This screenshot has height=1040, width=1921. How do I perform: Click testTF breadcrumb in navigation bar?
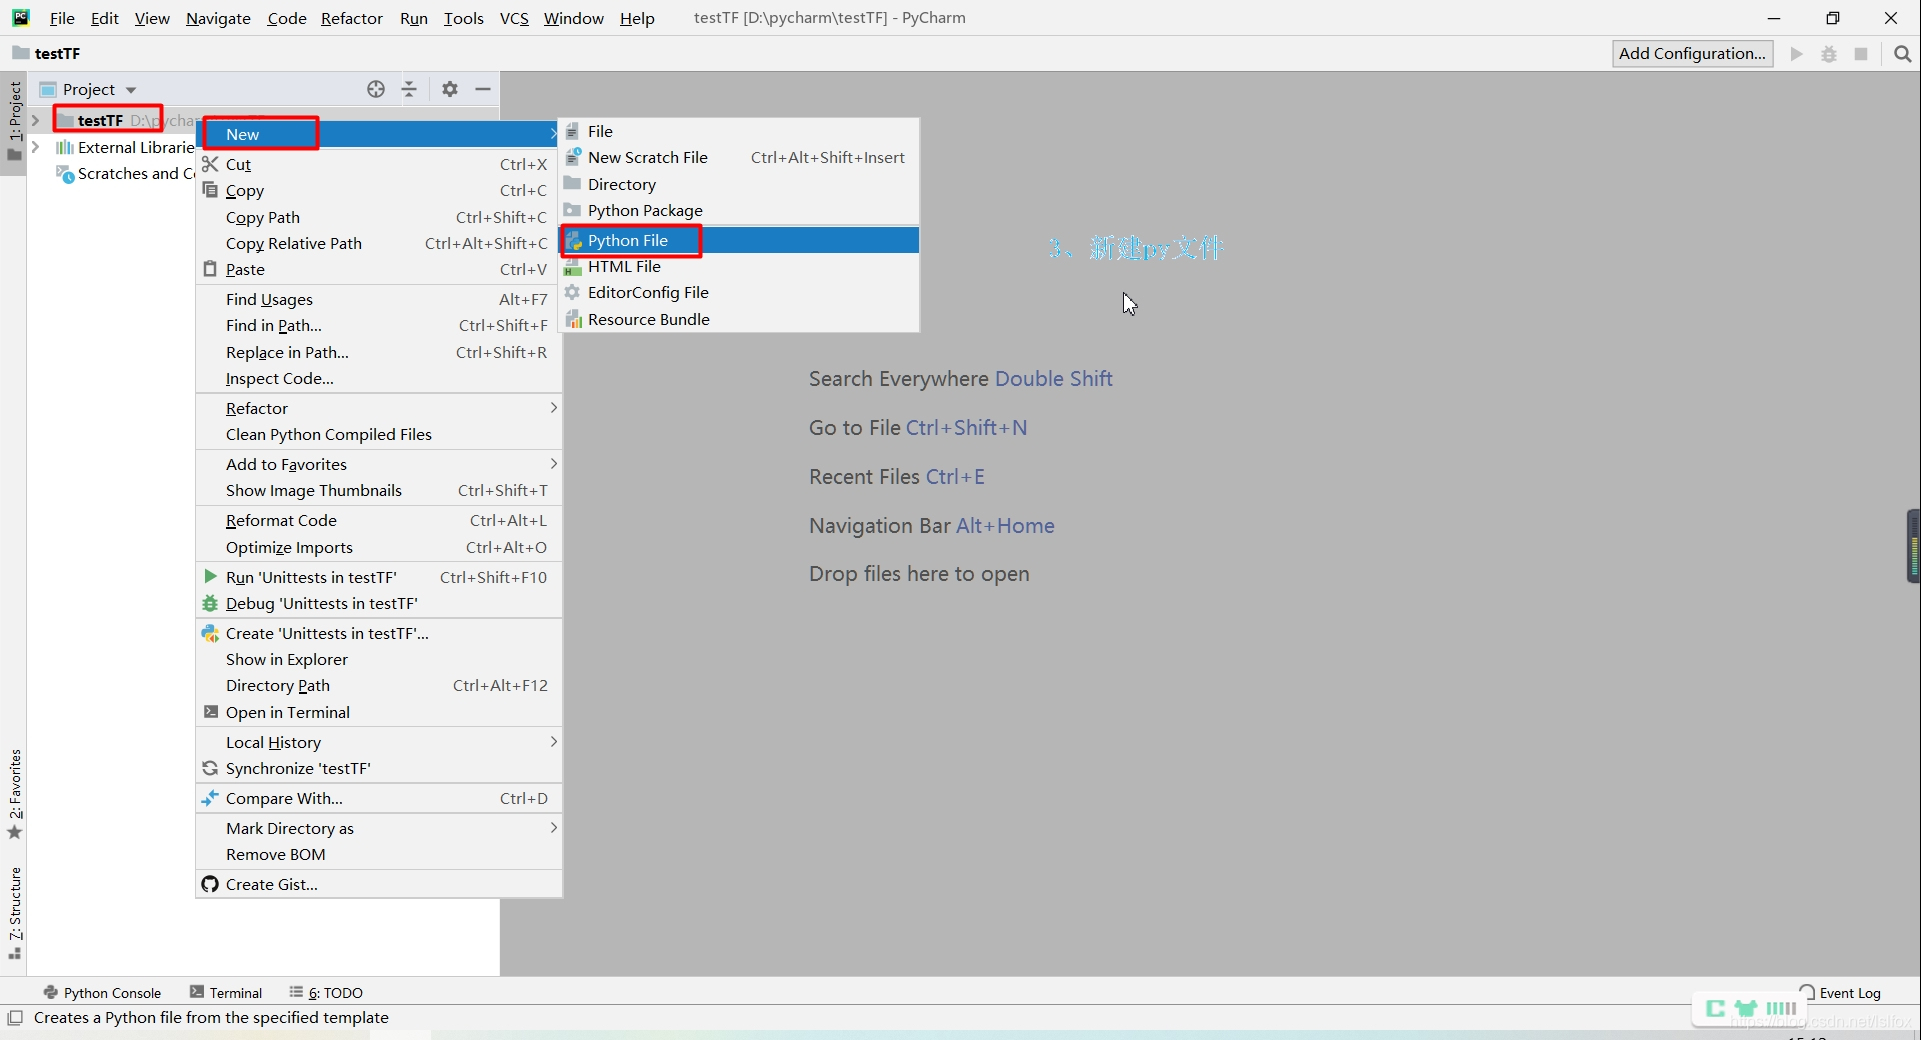point(47,53)
